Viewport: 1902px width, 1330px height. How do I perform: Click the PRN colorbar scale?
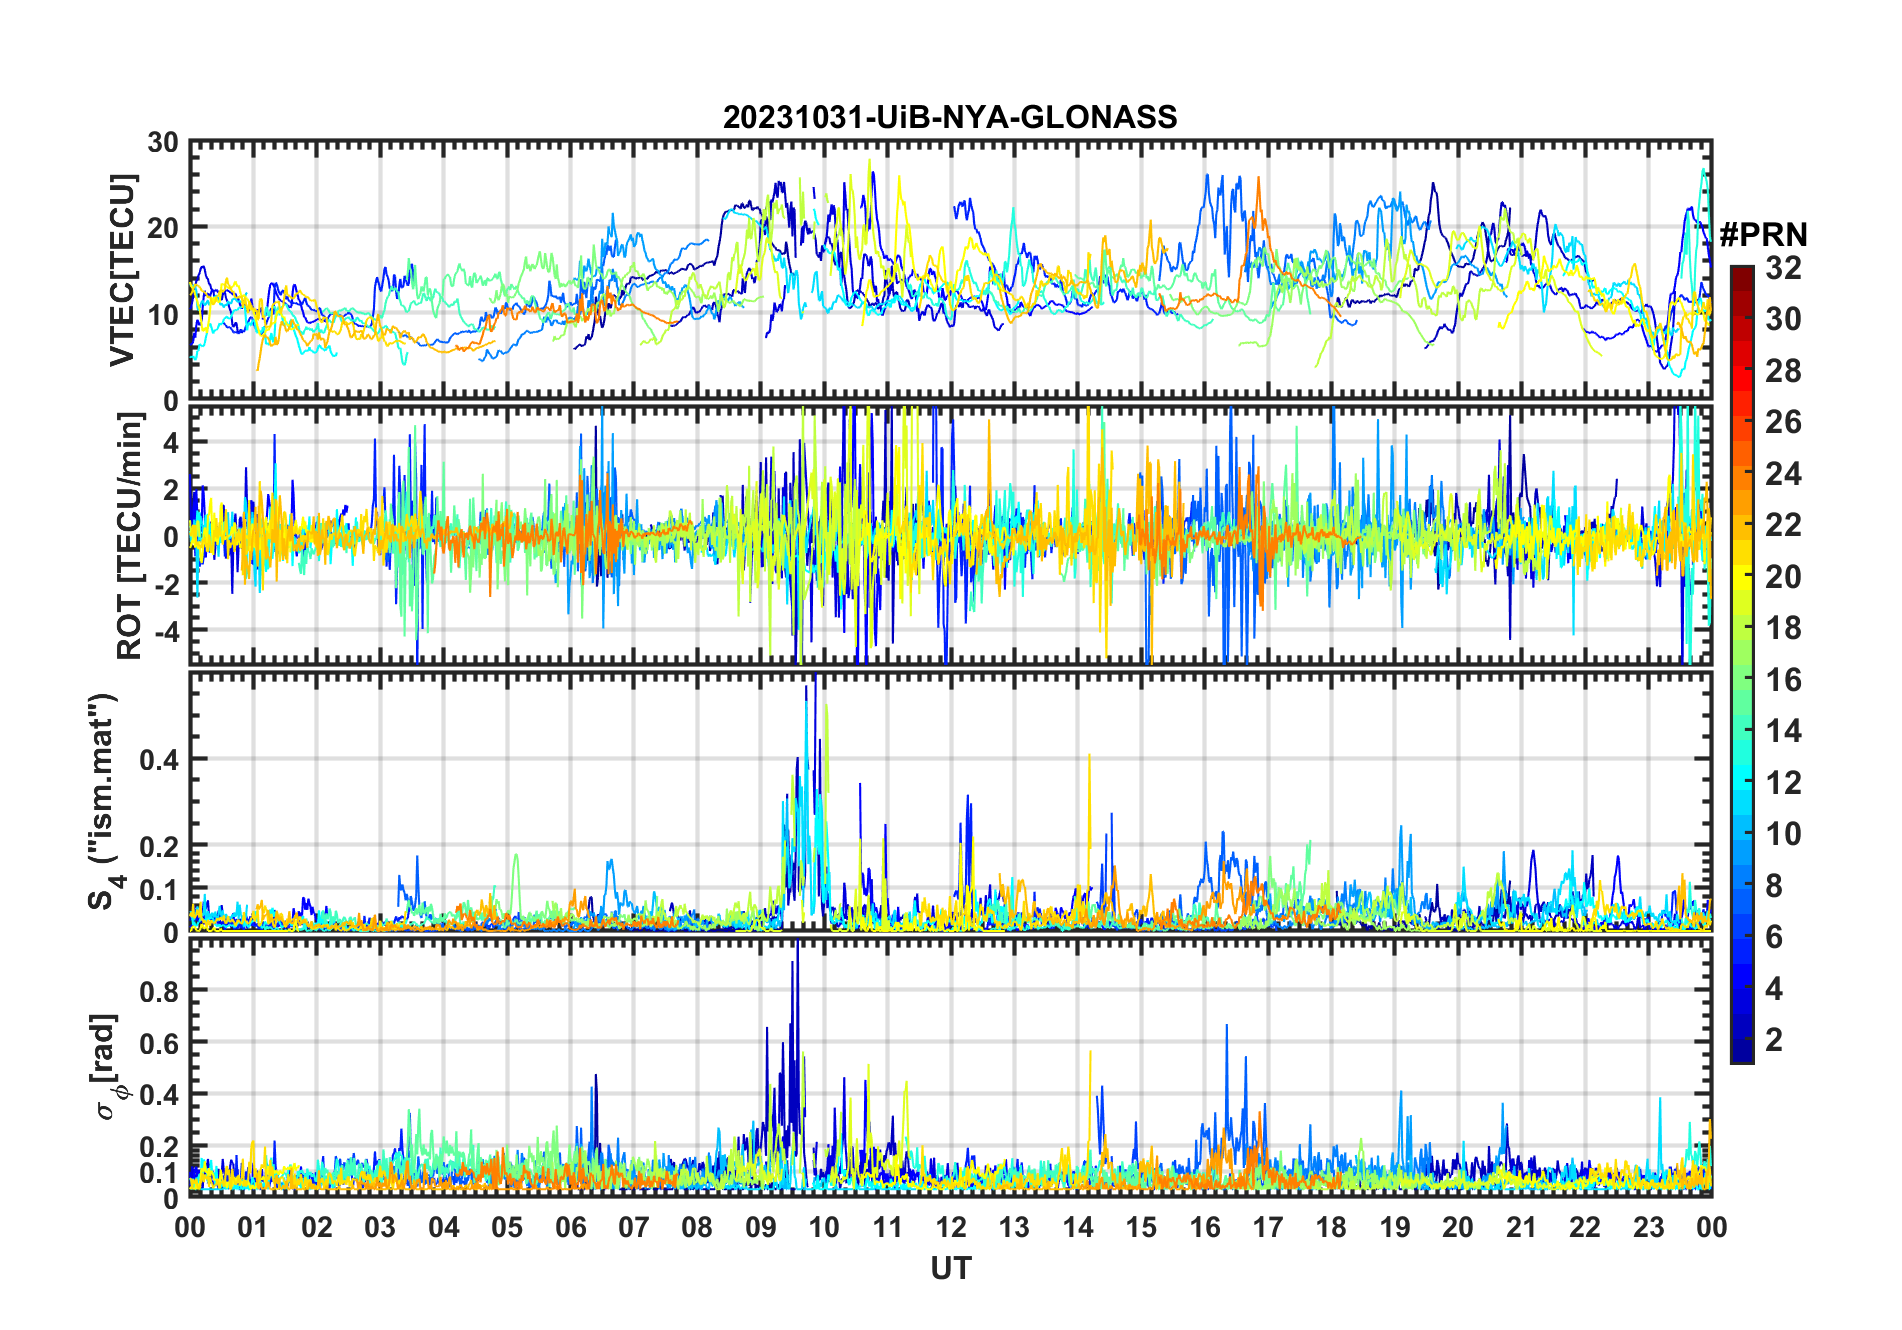1742,664
